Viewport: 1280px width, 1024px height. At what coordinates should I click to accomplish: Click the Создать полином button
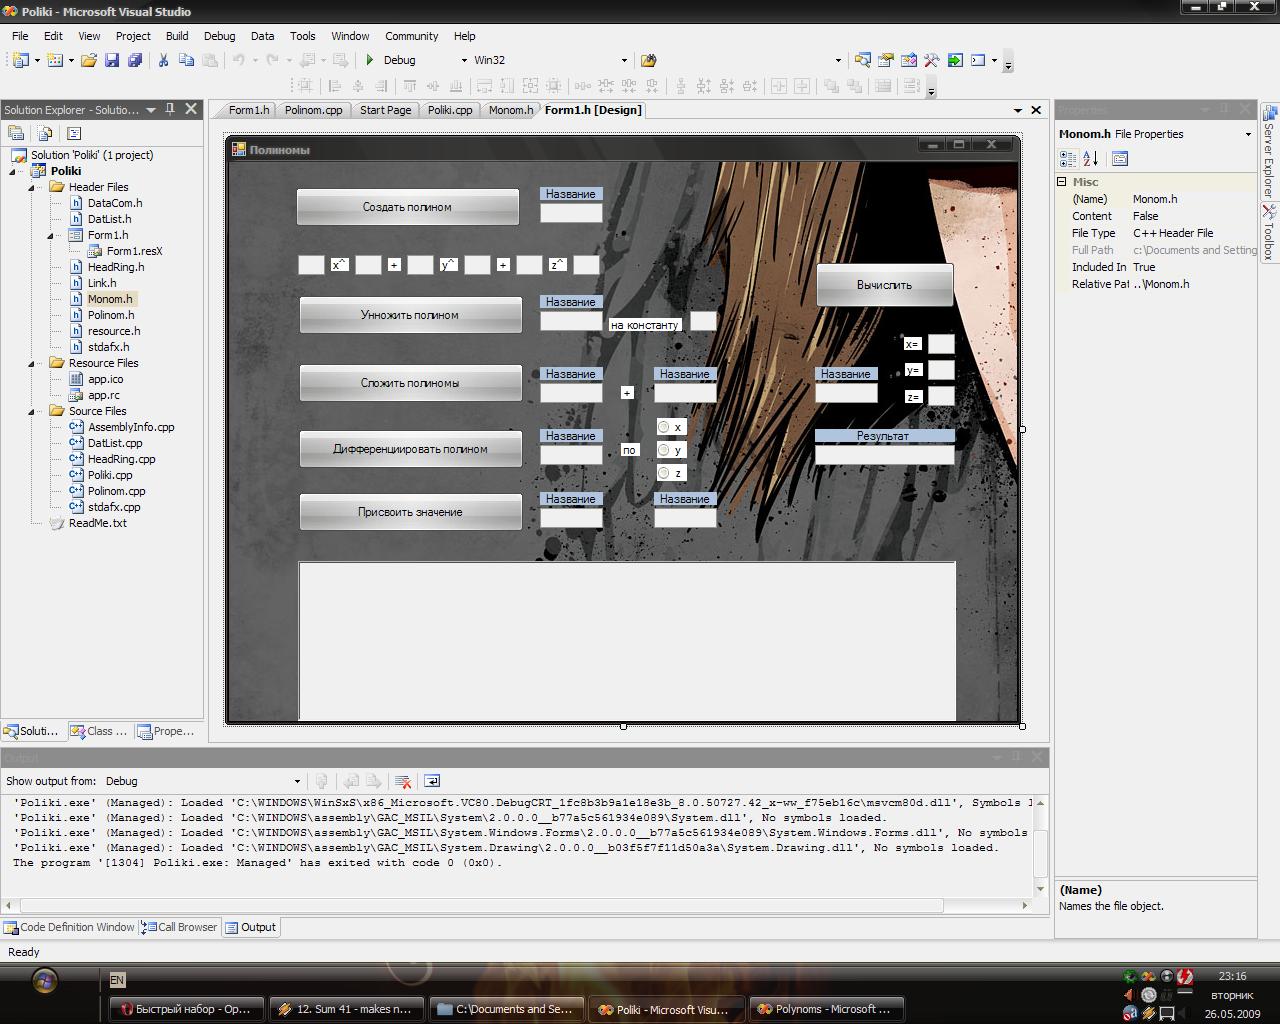coord(407,207)
